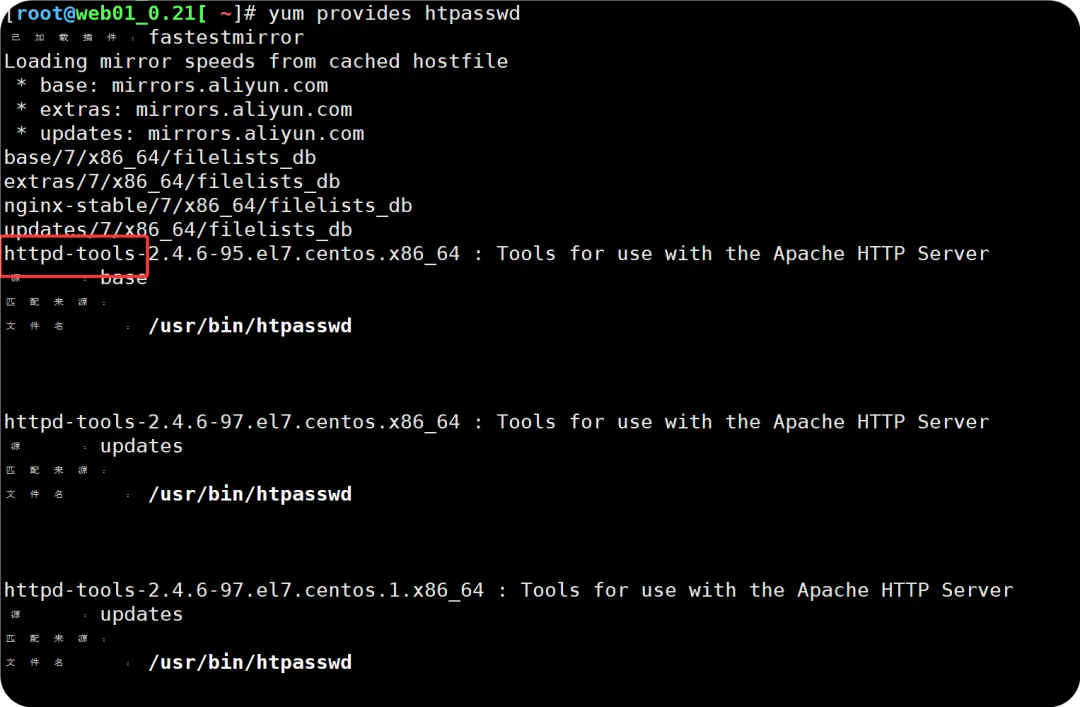Click second /usr/bin/htpasswd file path
The width and height of the screenshot is (1080, 707).
click(250, 494)
